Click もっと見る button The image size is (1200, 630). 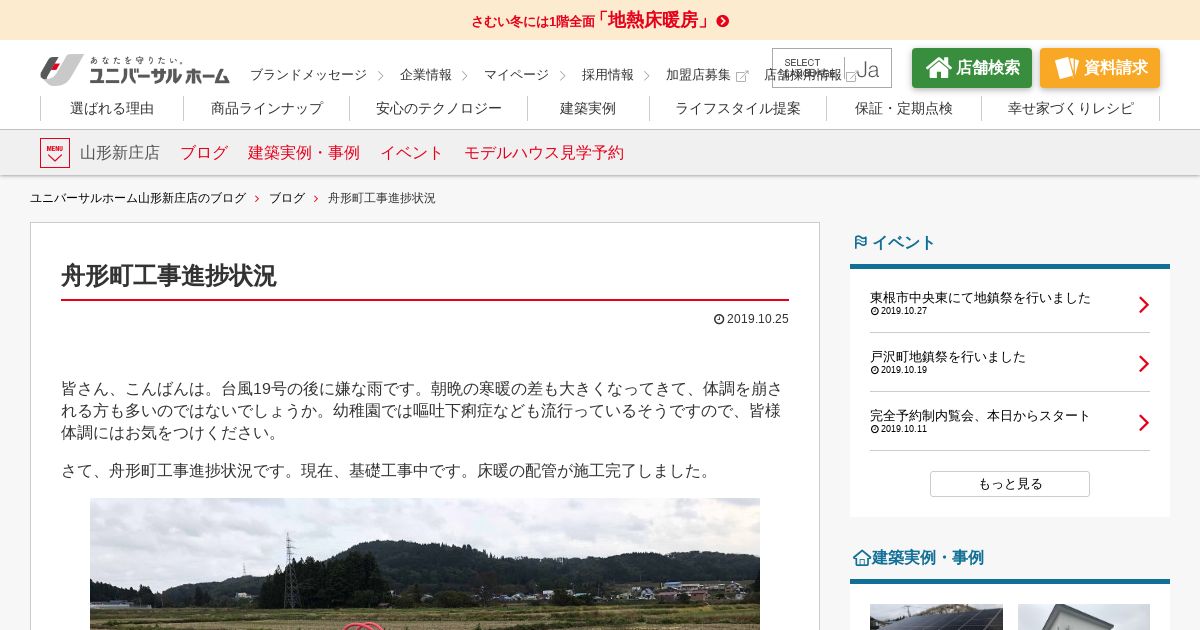(x=1010, y=484)
